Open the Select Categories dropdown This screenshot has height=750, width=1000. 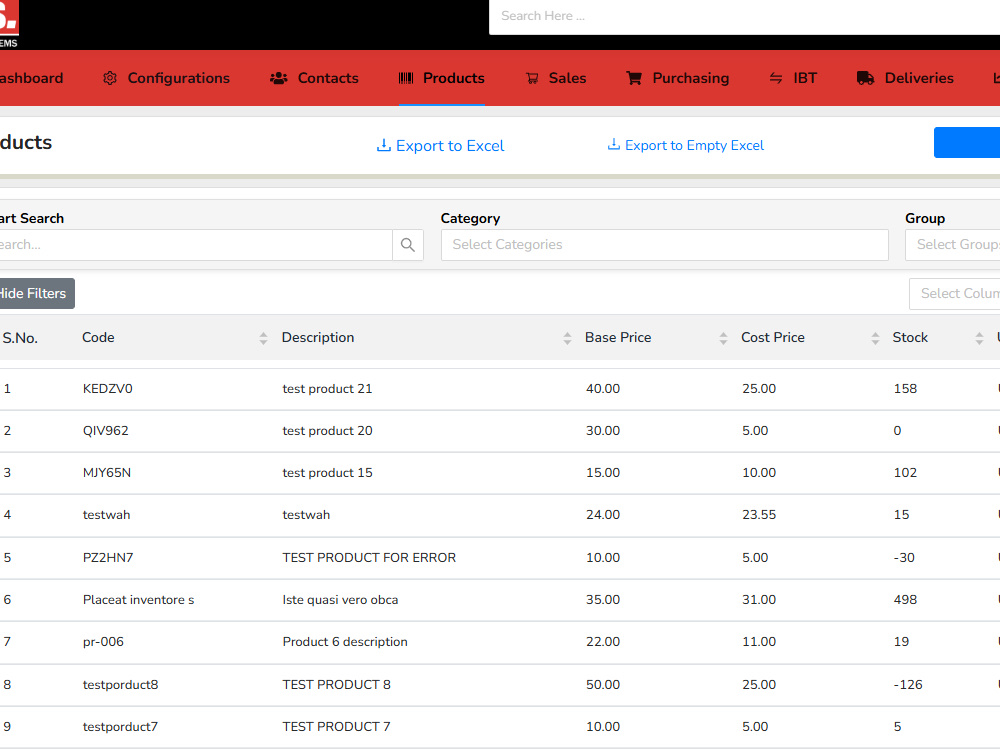(x=665, y=245)
